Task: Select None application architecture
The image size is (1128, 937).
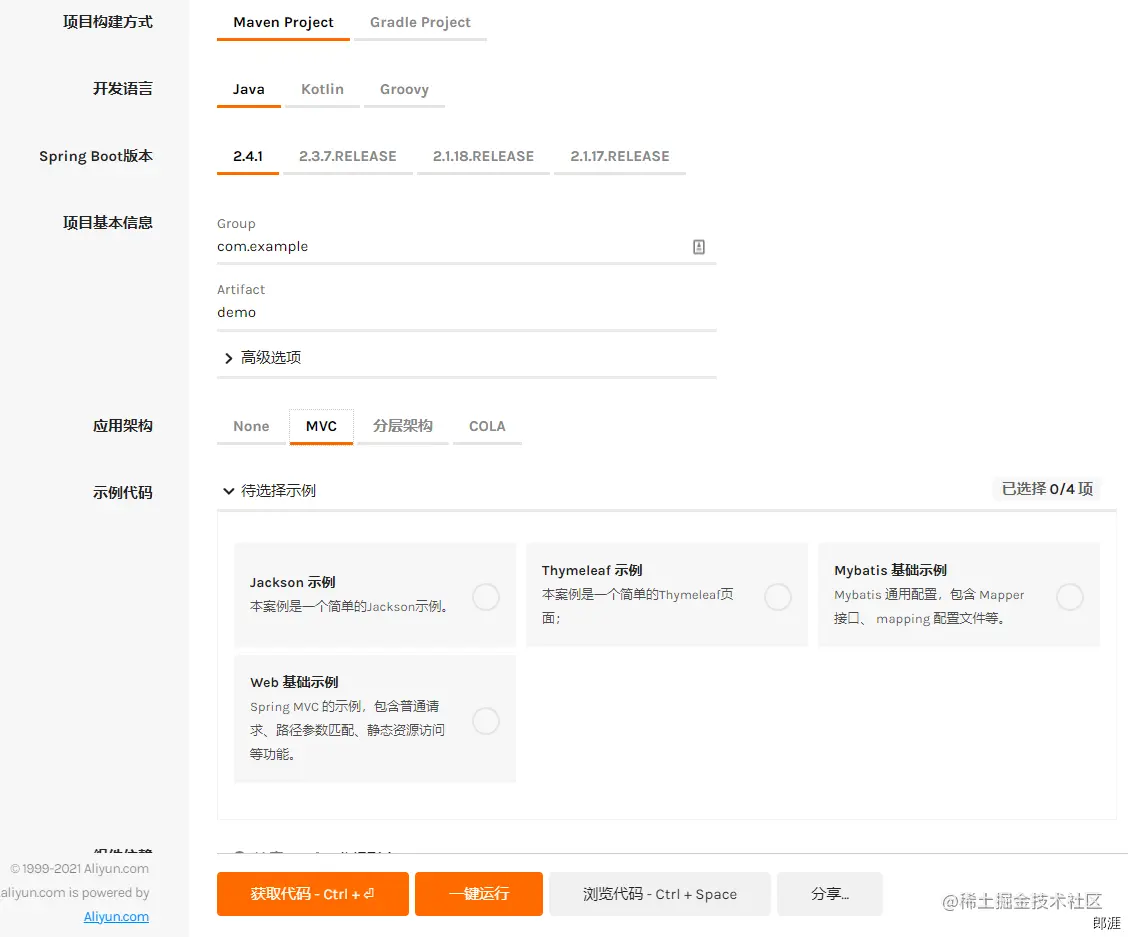Action: [251, 426]
